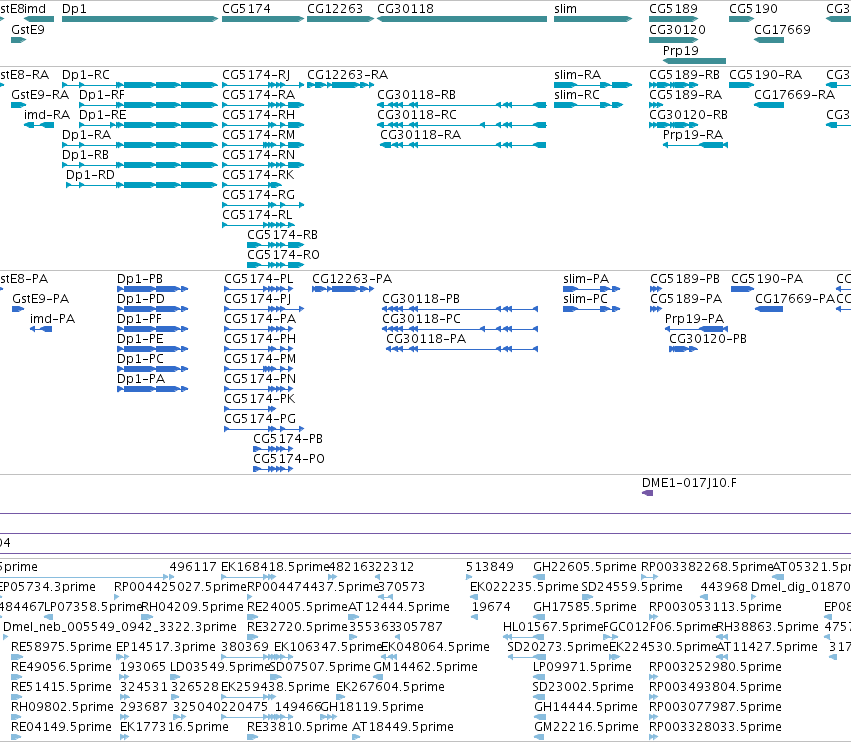Click the CG12263 gene label

[x=335, y=9]
